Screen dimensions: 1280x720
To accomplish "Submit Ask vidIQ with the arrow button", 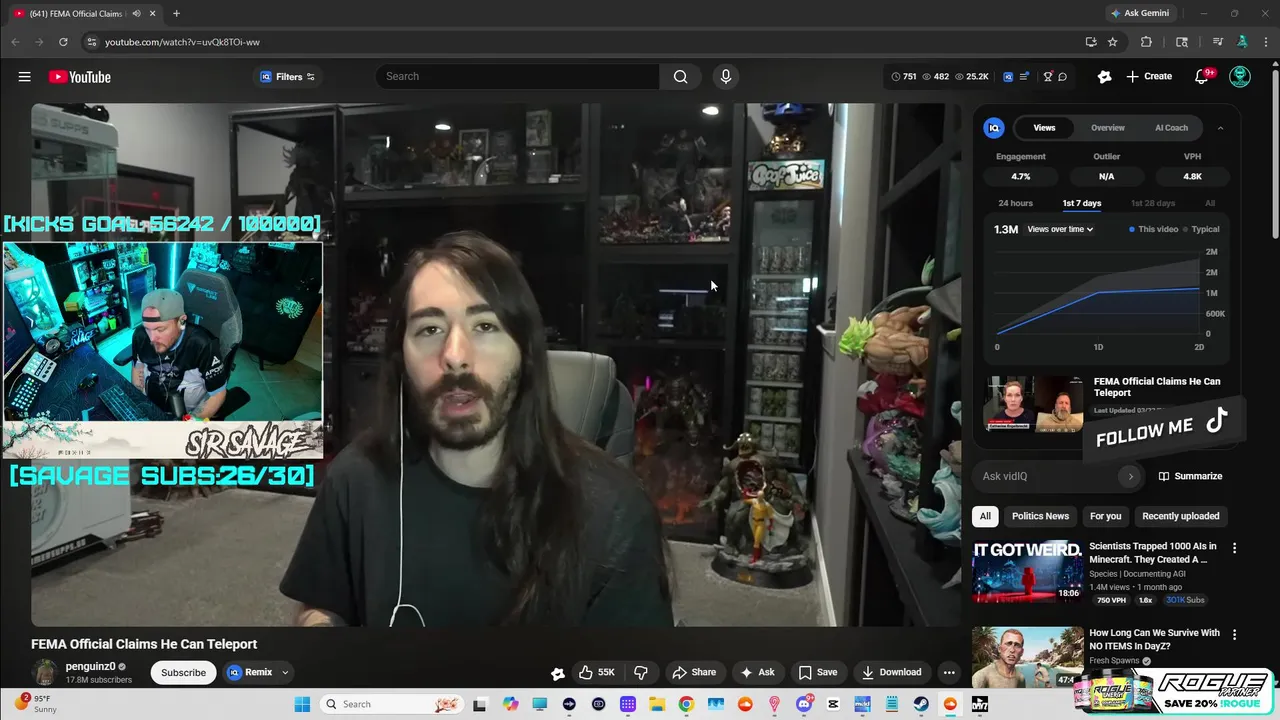I will pyautogui.click(x=1130, y=476).
